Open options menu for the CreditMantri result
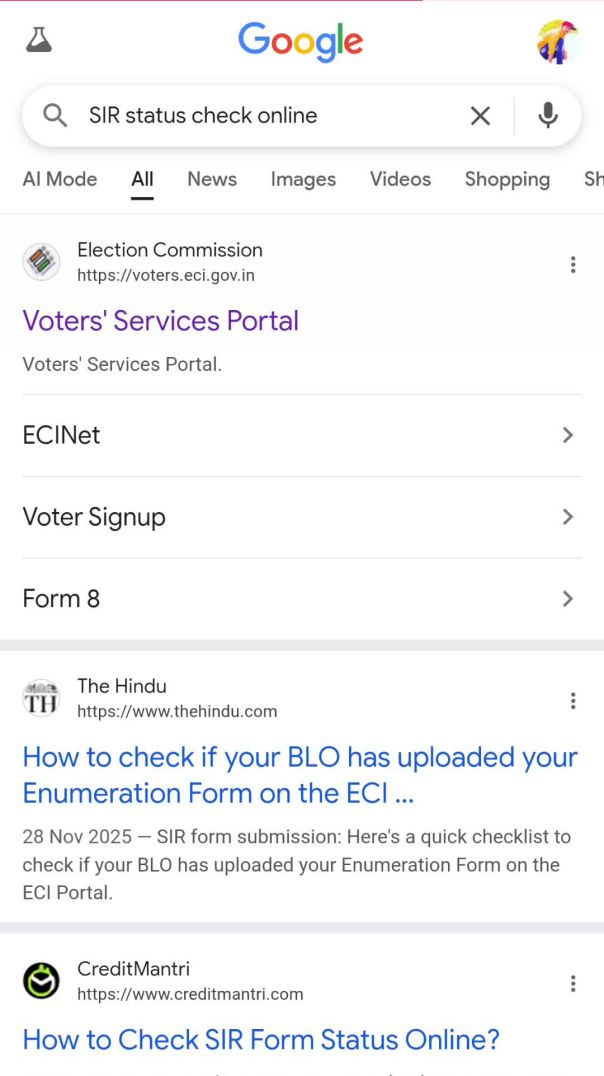 [573, 983]
